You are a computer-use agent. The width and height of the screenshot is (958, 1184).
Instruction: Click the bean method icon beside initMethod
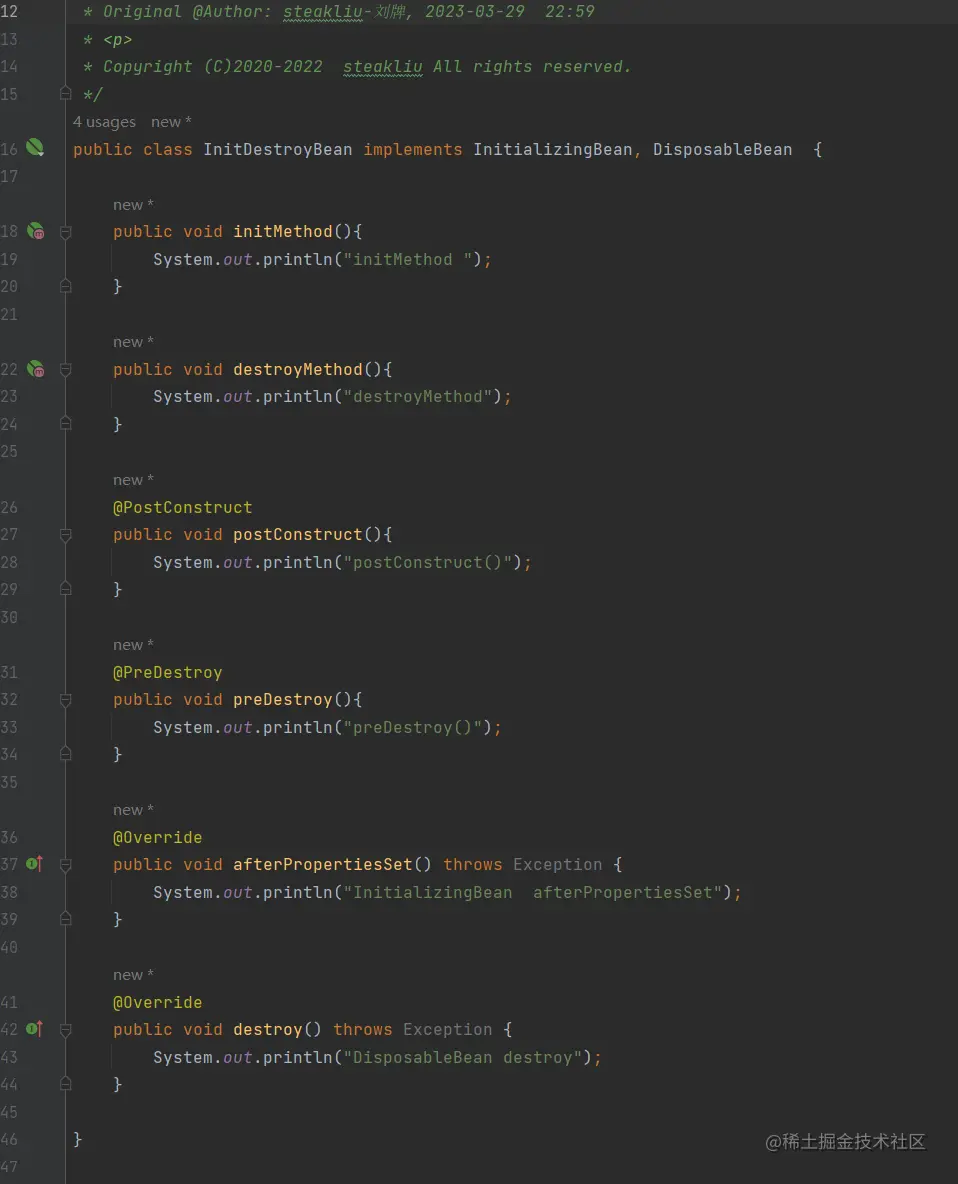pyautogui.click(x=35, y=231)
